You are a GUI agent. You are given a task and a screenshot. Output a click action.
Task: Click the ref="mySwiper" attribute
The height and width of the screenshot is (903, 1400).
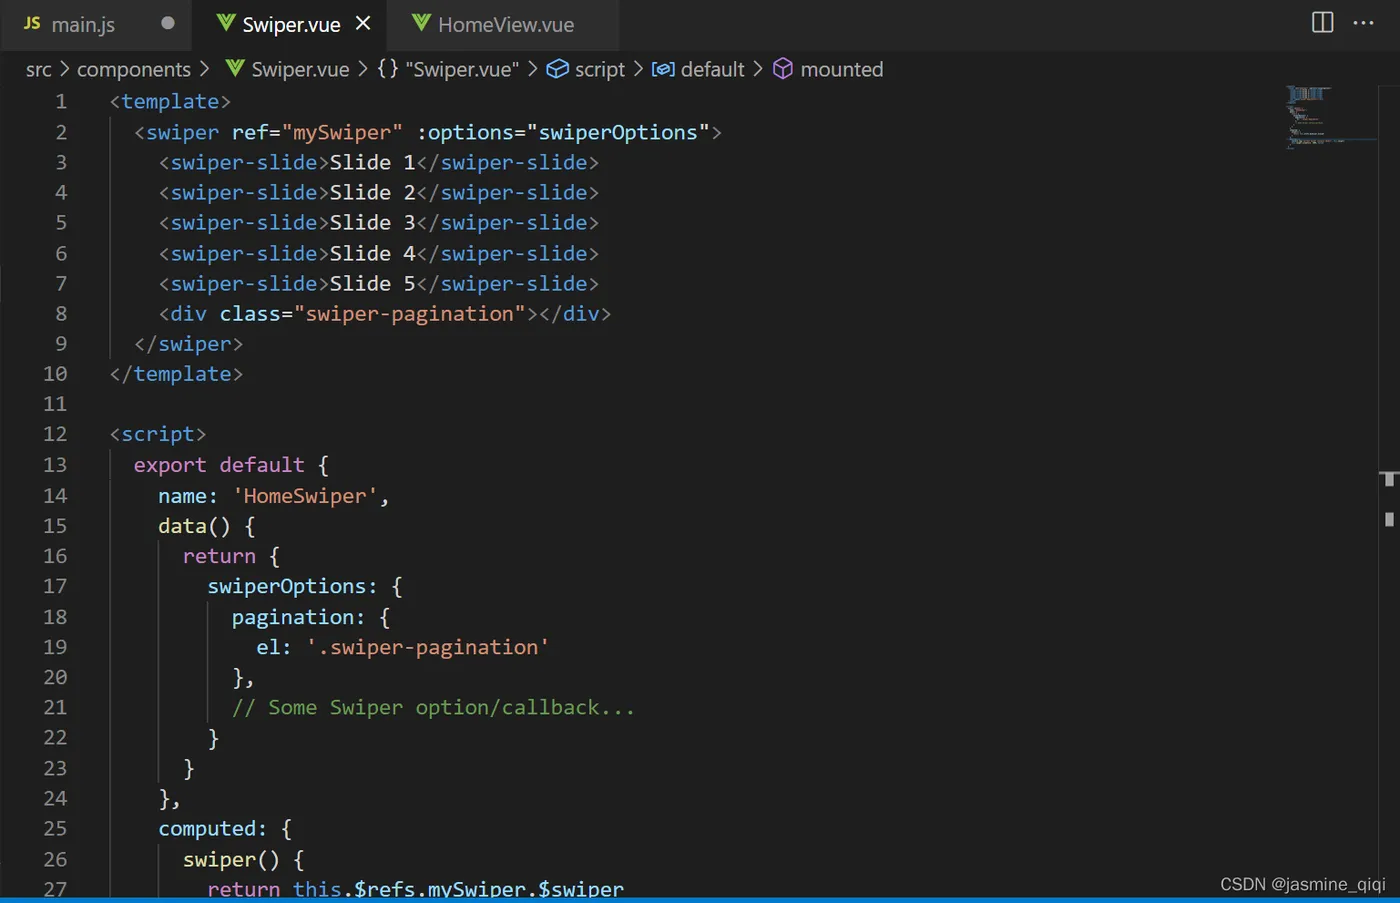click(317, 132)
